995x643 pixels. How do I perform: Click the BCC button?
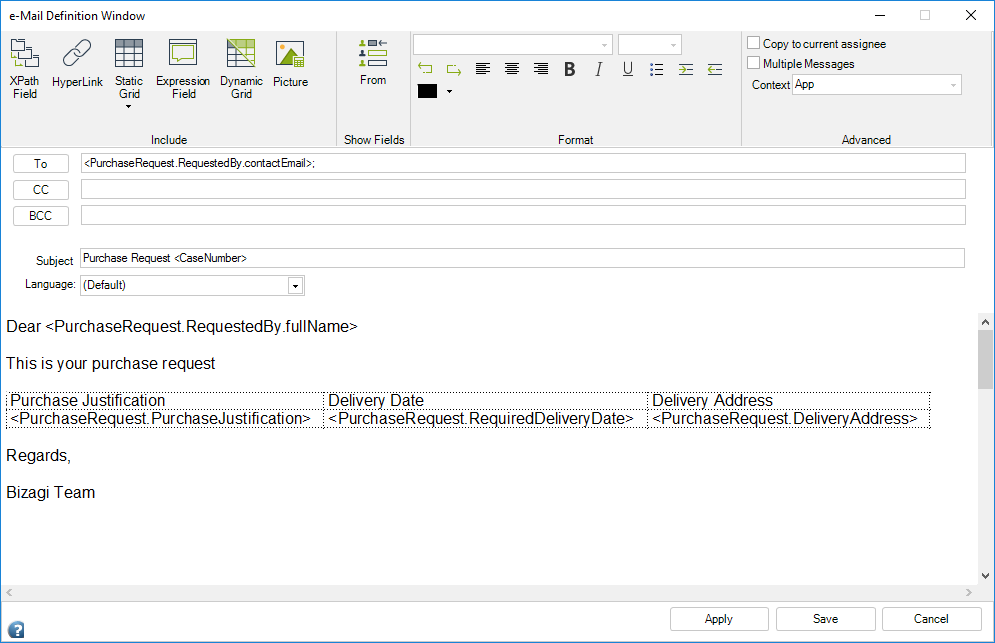click(41, 216)
